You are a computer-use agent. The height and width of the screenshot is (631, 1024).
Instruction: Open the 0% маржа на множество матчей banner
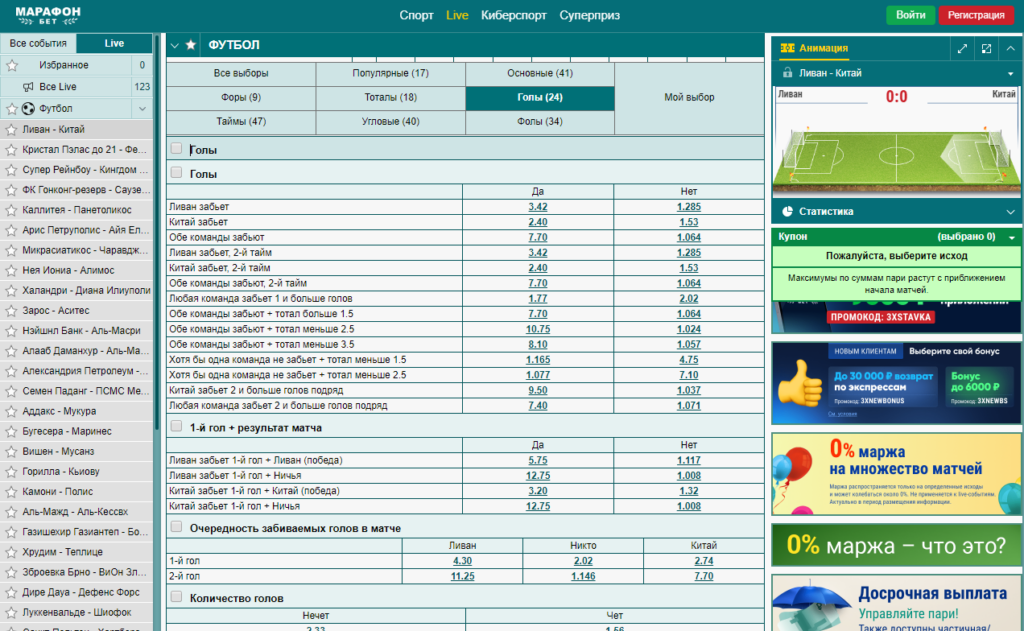pyautogui.click(x=896, y=474)
